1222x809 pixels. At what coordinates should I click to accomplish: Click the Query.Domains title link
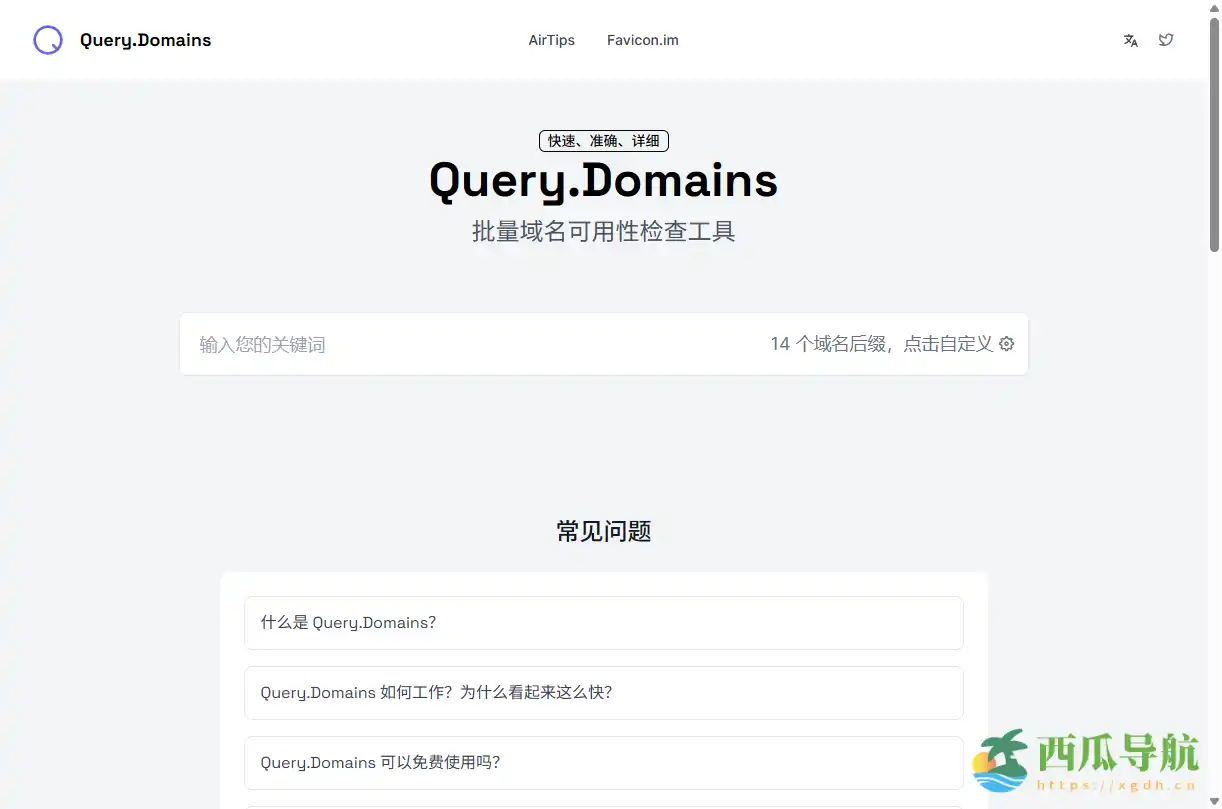[145, 40]
